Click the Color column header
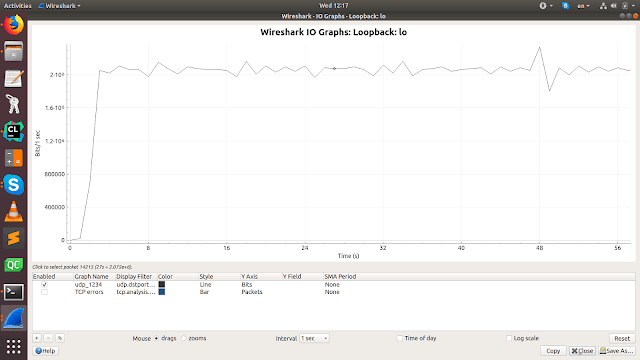The image size is (640, 360). click(178, 276)
